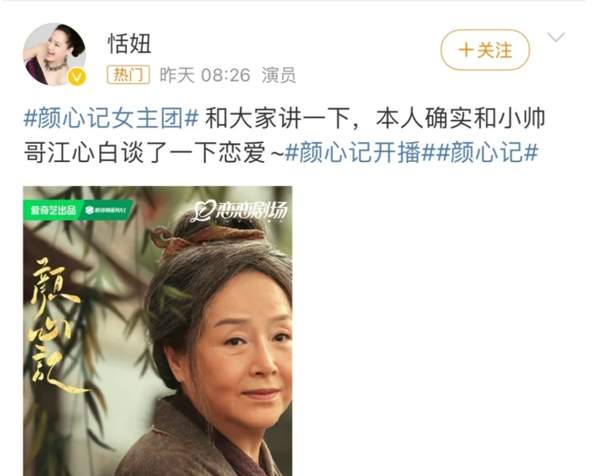Click the 恋恋剧场 heart logo on poster
The image size is (600, 476).
240,210
